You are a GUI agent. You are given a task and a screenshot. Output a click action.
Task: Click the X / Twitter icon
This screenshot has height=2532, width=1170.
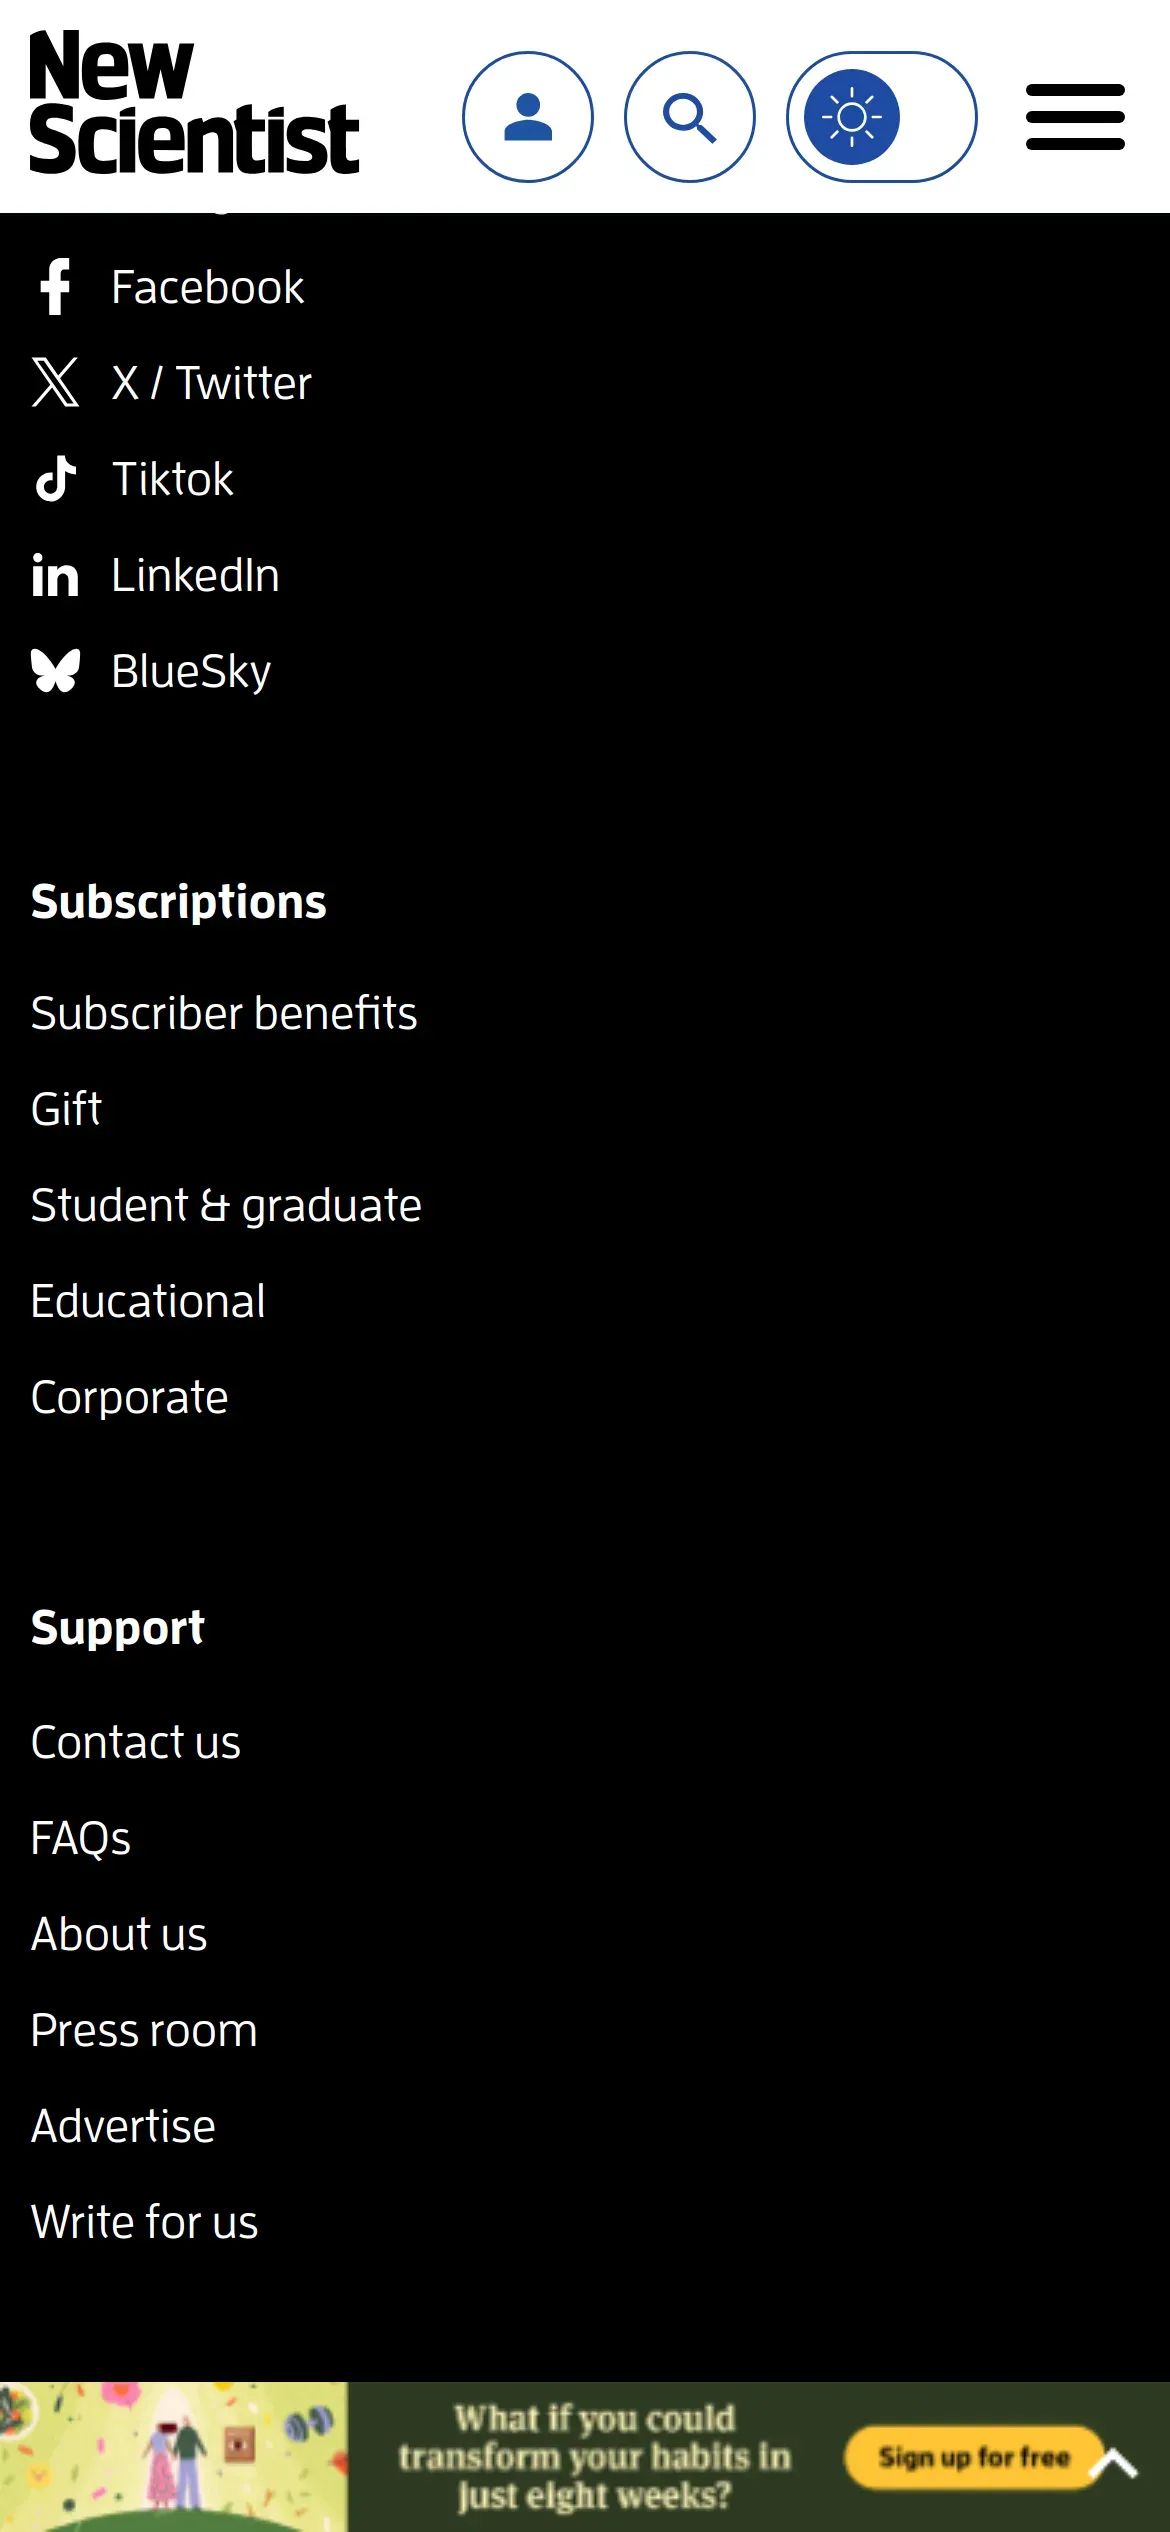point(55,383)
